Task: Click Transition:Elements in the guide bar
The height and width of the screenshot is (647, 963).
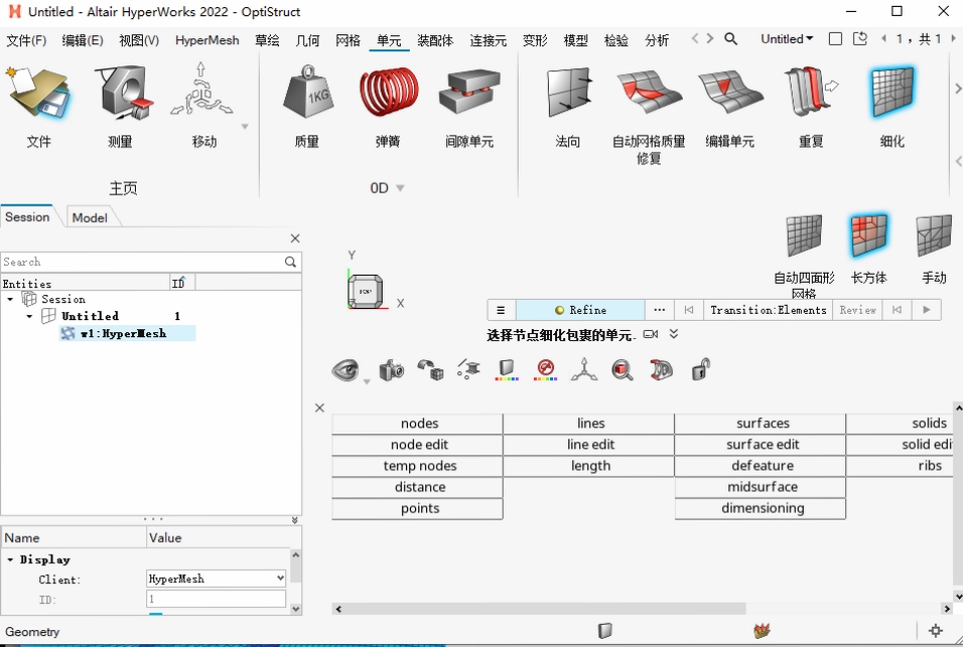Action: pos(768,310)
